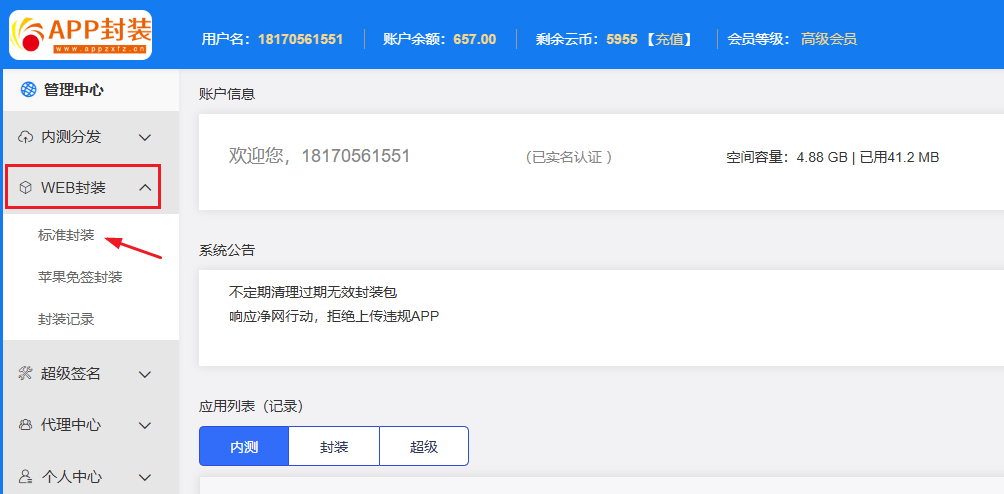
Task: Select the 内测 tab
Action: point(244,447)
